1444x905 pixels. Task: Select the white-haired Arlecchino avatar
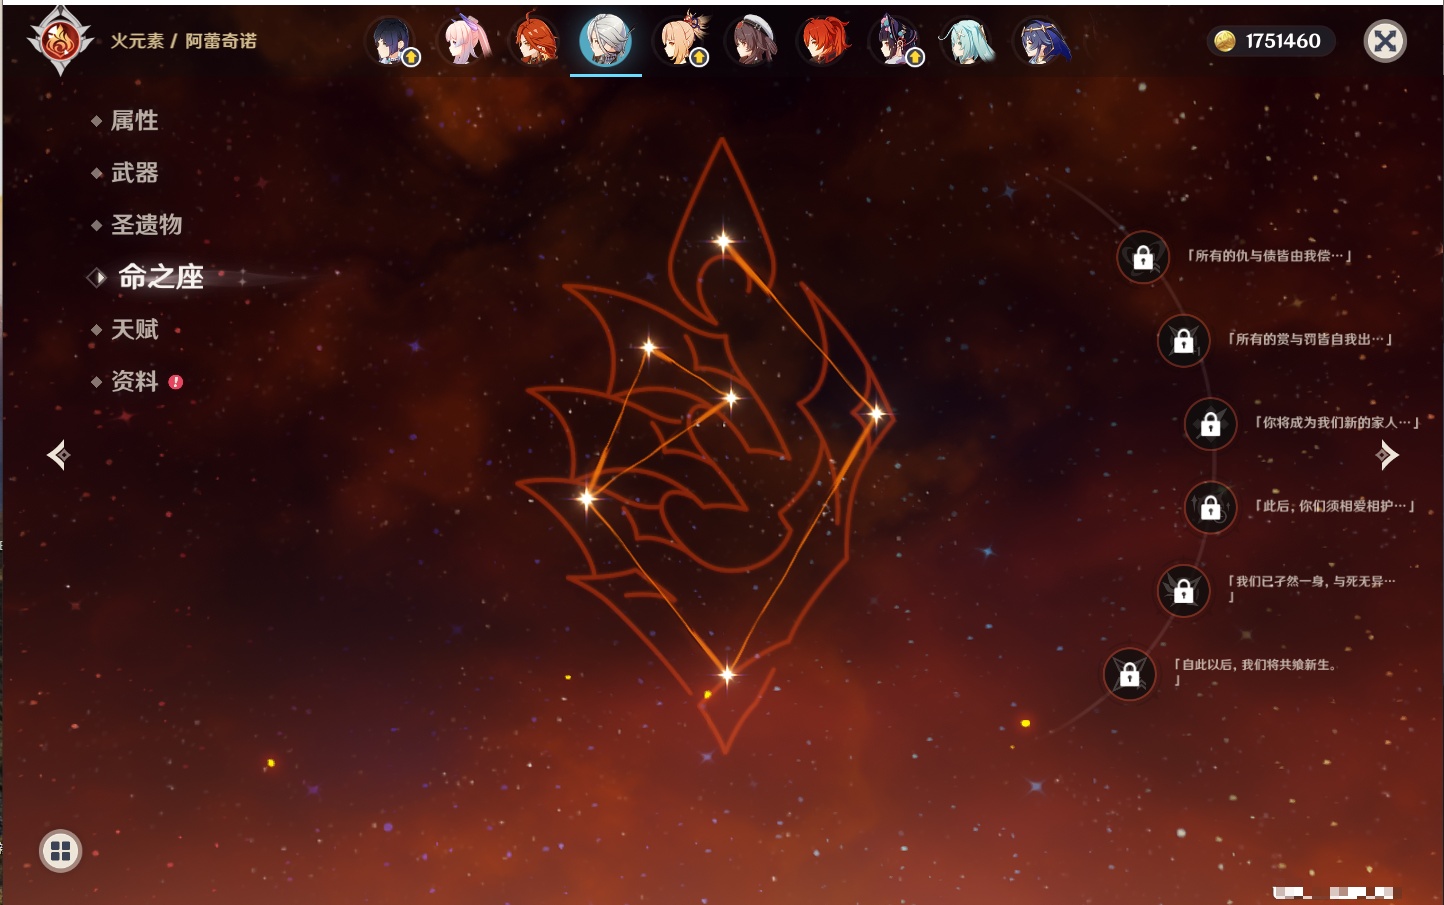coord(606,40)
